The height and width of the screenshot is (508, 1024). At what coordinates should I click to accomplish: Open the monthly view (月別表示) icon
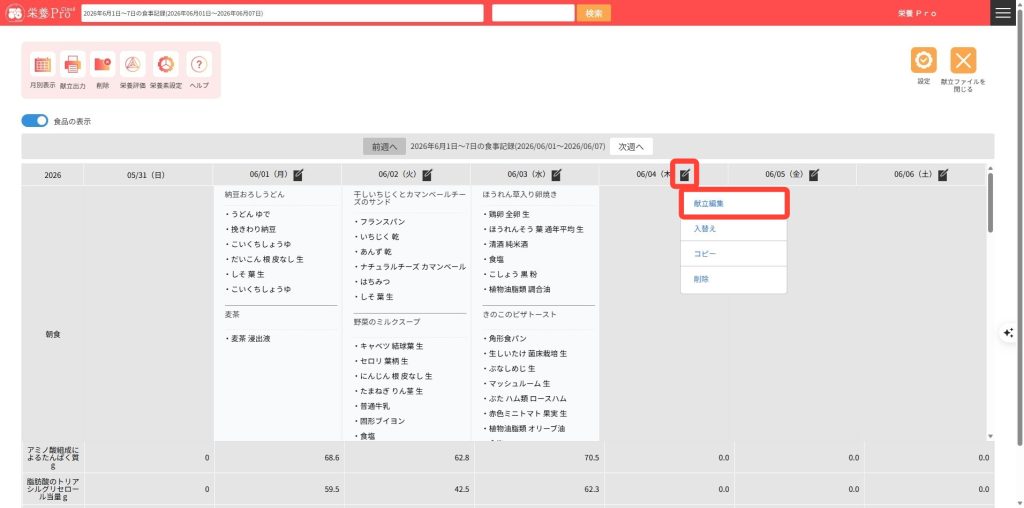click(x=42, y=65)
